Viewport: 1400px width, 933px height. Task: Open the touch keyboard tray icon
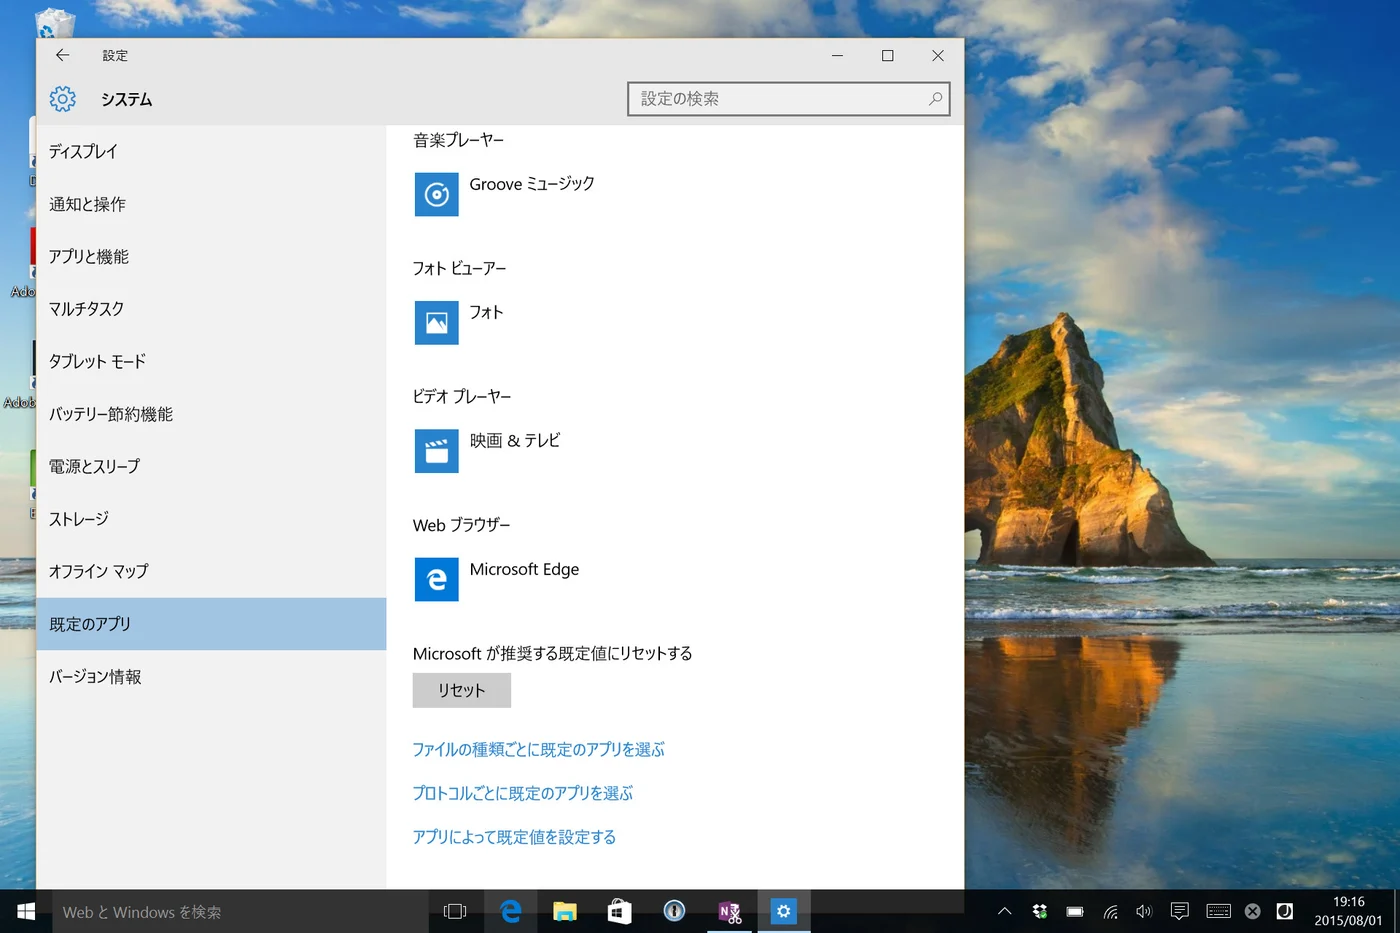(1218, 911)
